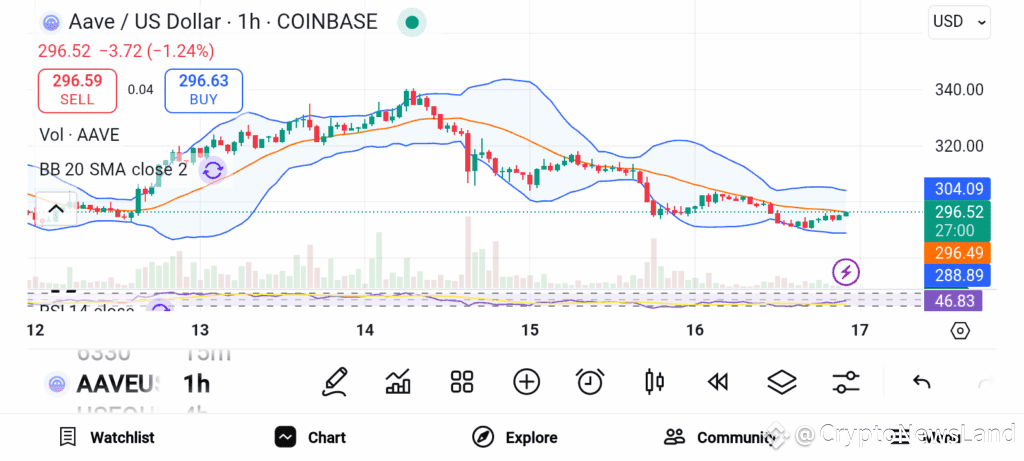
Task: Click the purple lightning bolt icon
Action: coord(846,272)
